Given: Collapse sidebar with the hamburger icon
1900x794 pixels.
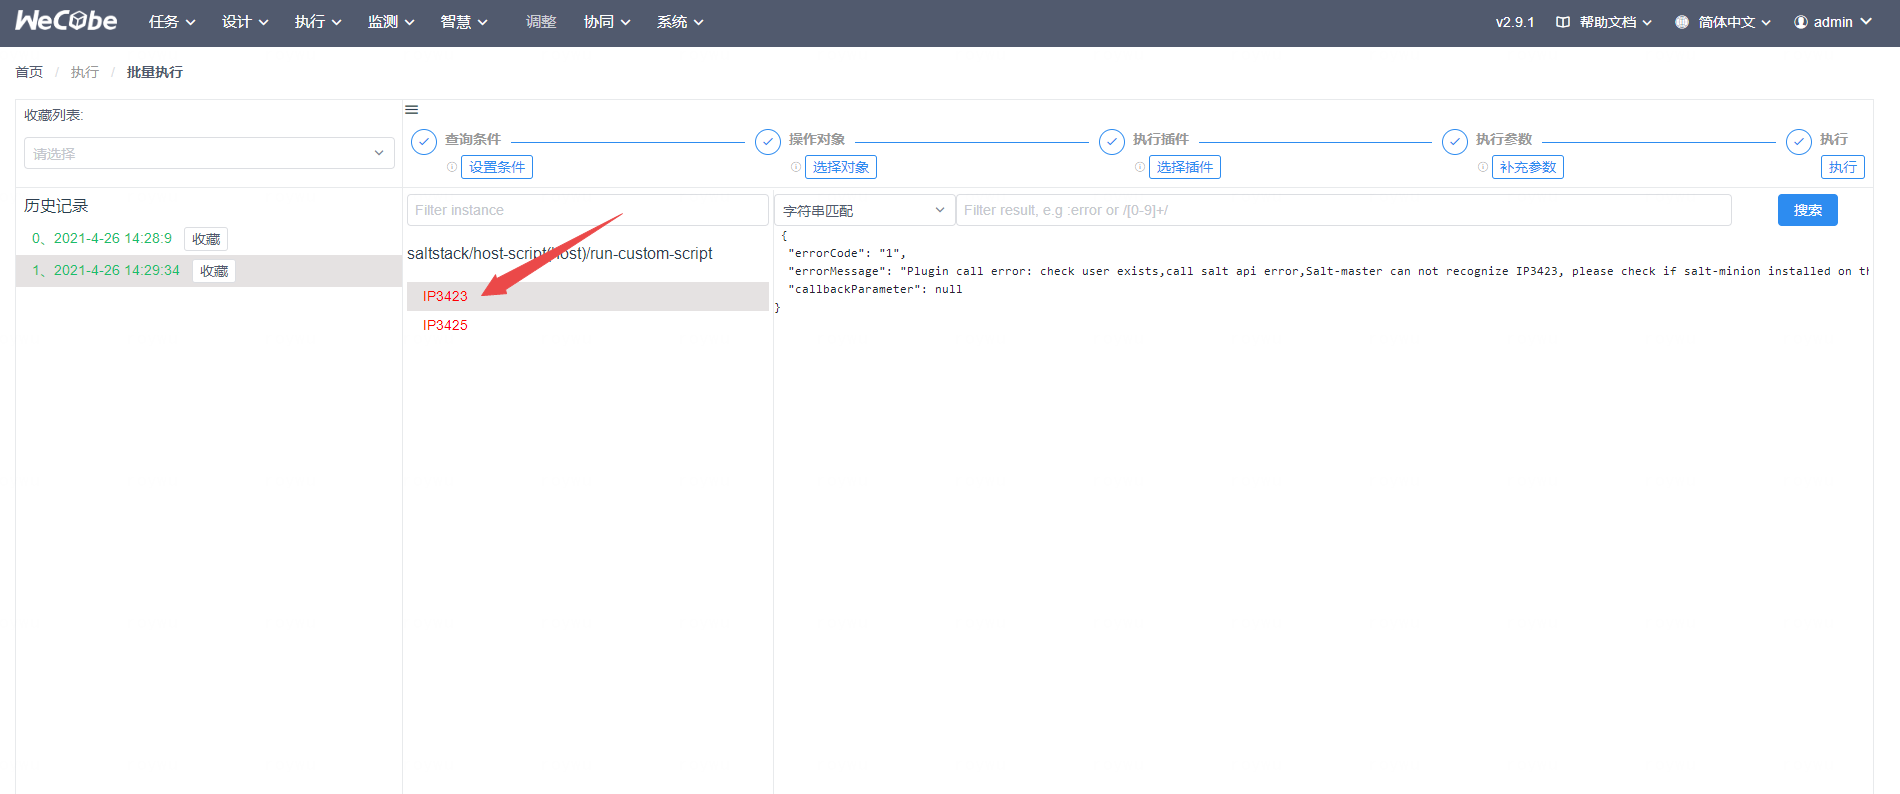Looking at the screenshot, I should [411, 110].
